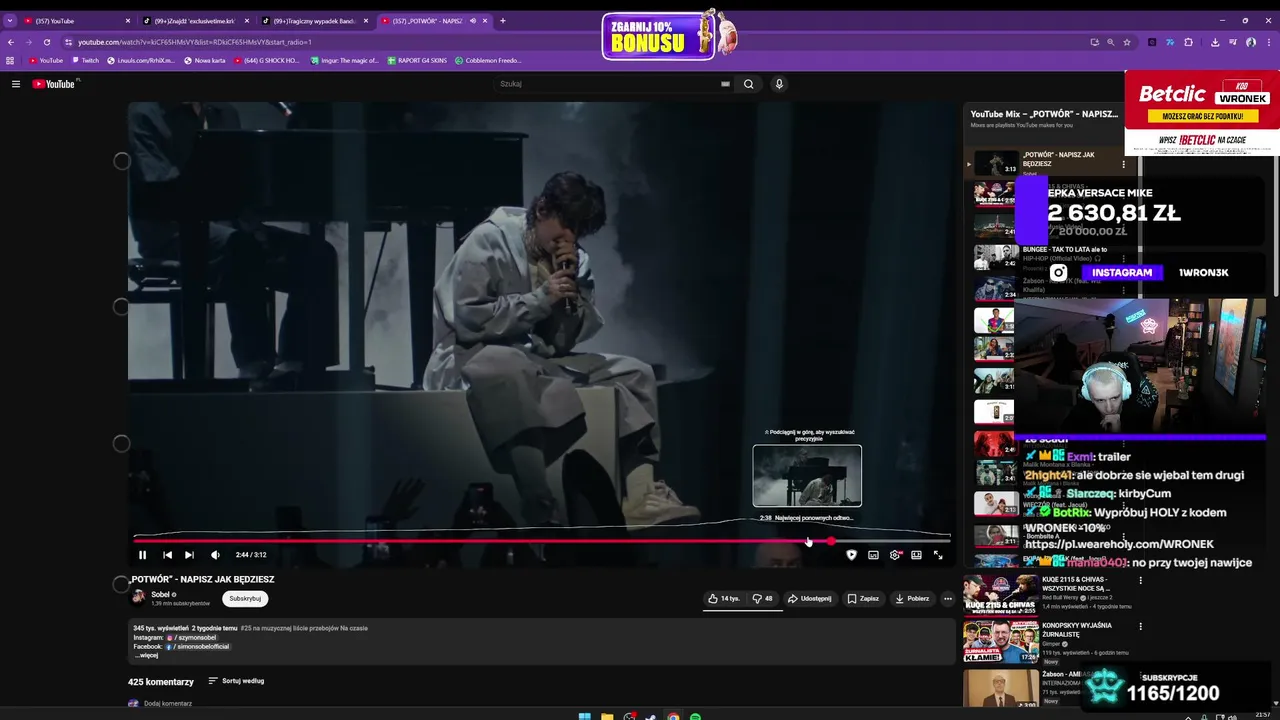
Task: Open browser profile avatar
Action: coord(1251,42)
